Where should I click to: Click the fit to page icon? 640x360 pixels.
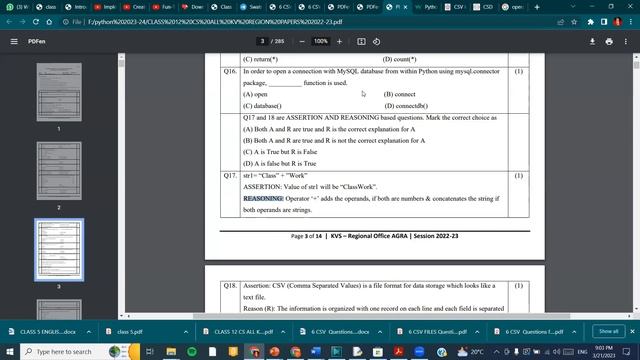point(361,41)
